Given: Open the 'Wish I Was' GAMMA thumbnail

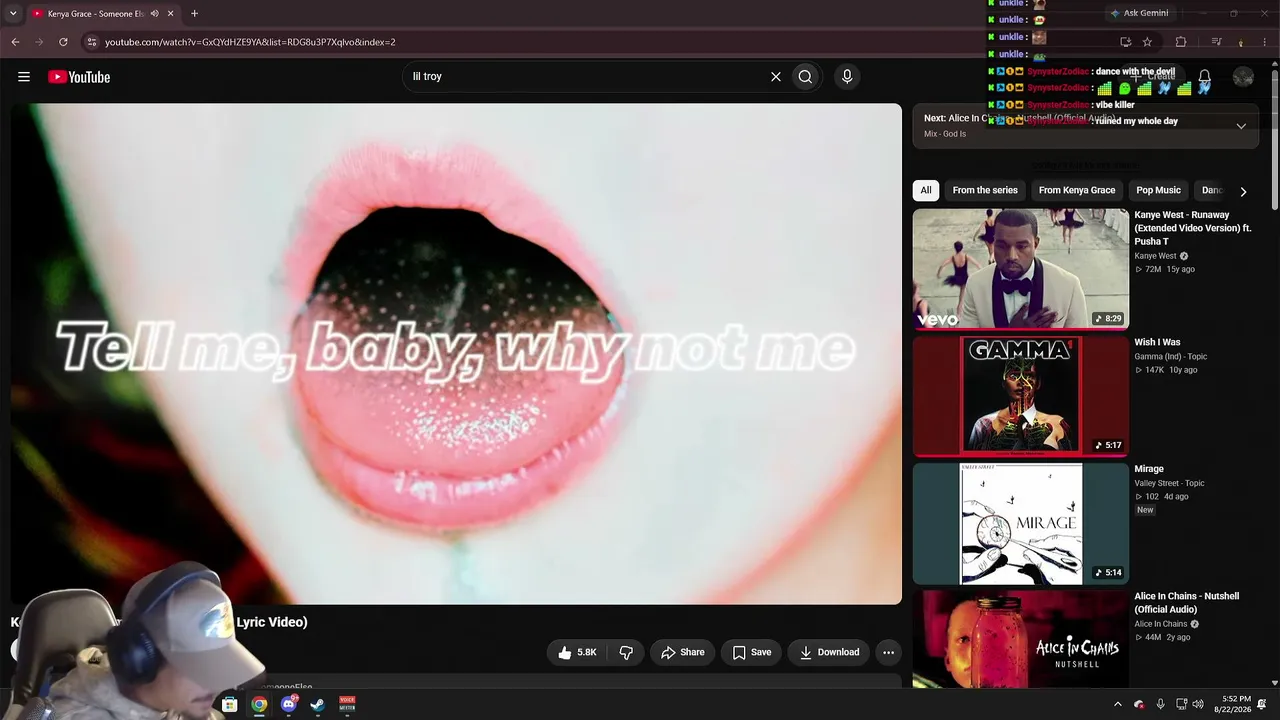Looking at the screenshot, I should (1021, 396).
